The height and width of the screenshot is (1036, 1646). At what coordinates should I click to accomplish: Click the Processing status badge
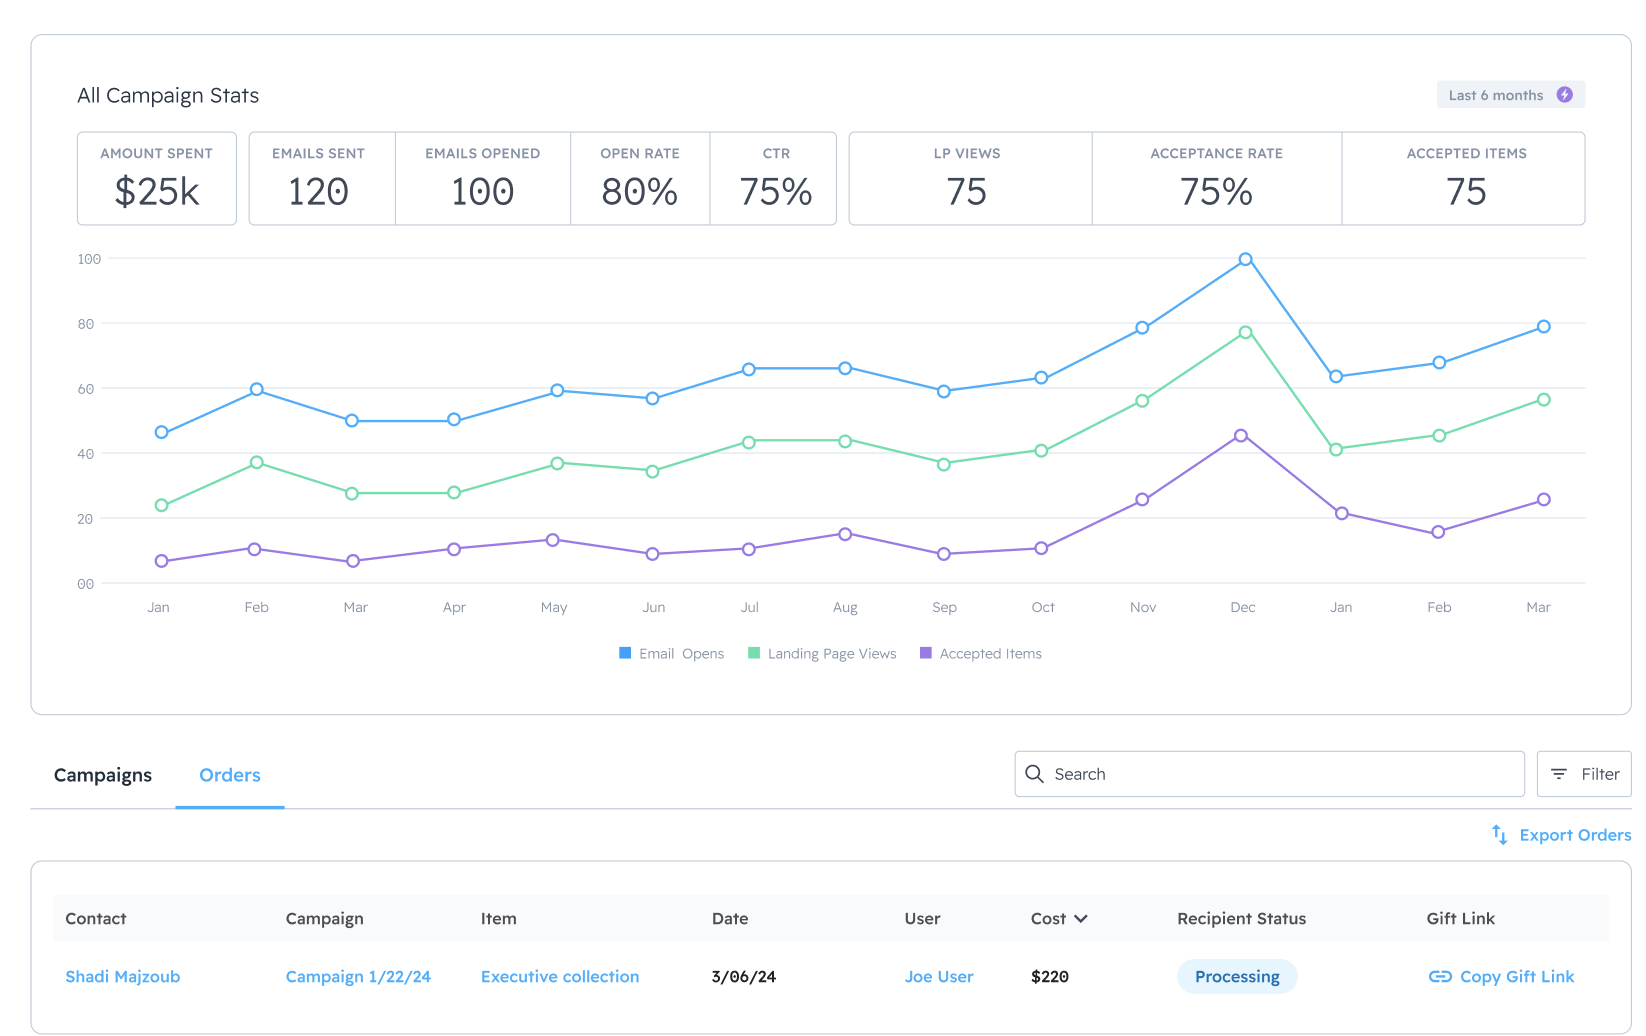click(1236, 977)
